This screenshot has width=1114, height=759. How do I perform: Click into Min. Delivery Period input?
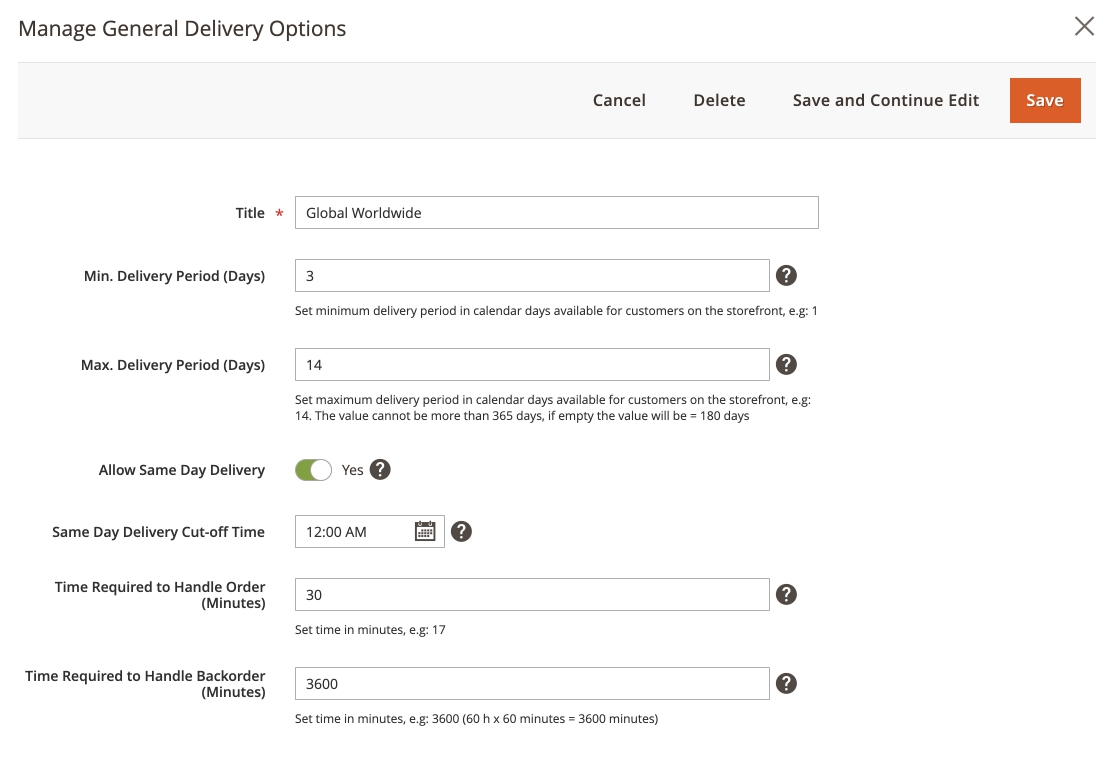pos(532,276)
